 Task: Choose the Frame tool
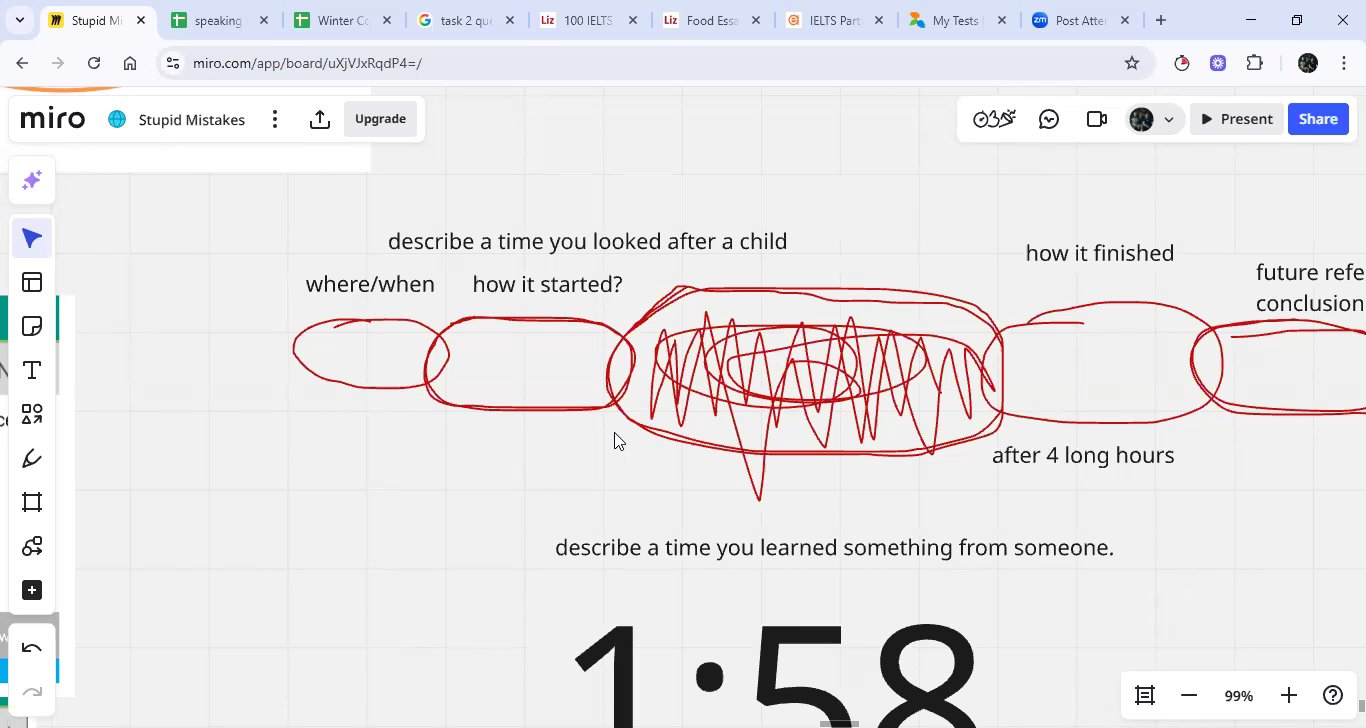pyautogui.click(x=32, y=502)
